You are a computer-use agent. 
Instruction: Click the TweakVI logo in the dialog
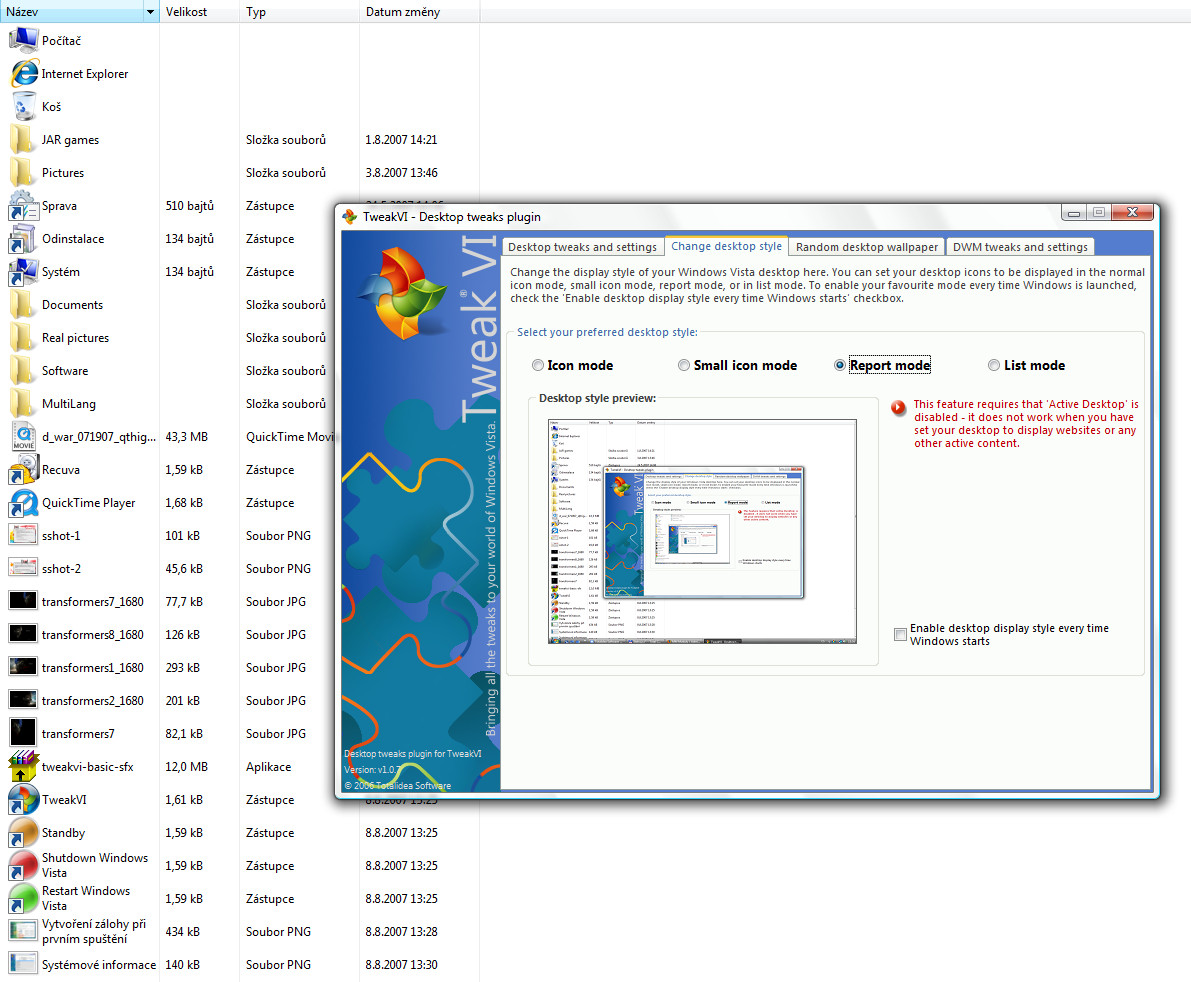click(403, 292)
